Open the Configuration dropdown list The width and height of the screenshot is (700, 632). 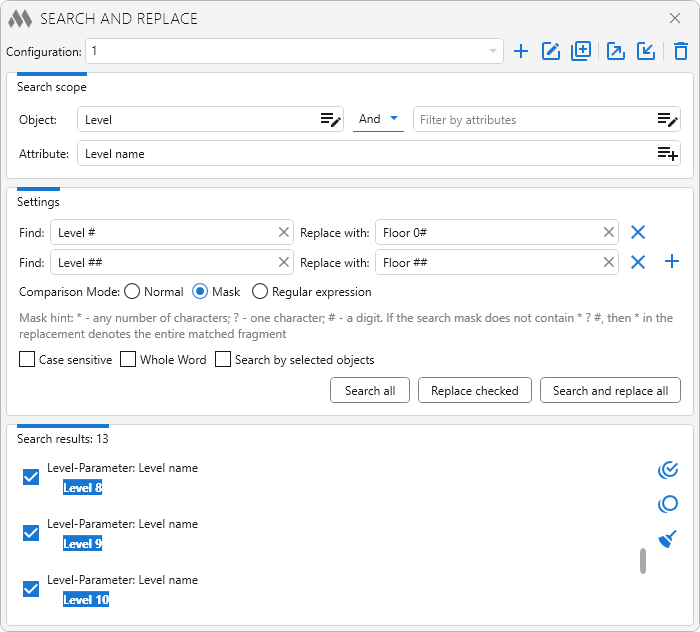point(492,51)
